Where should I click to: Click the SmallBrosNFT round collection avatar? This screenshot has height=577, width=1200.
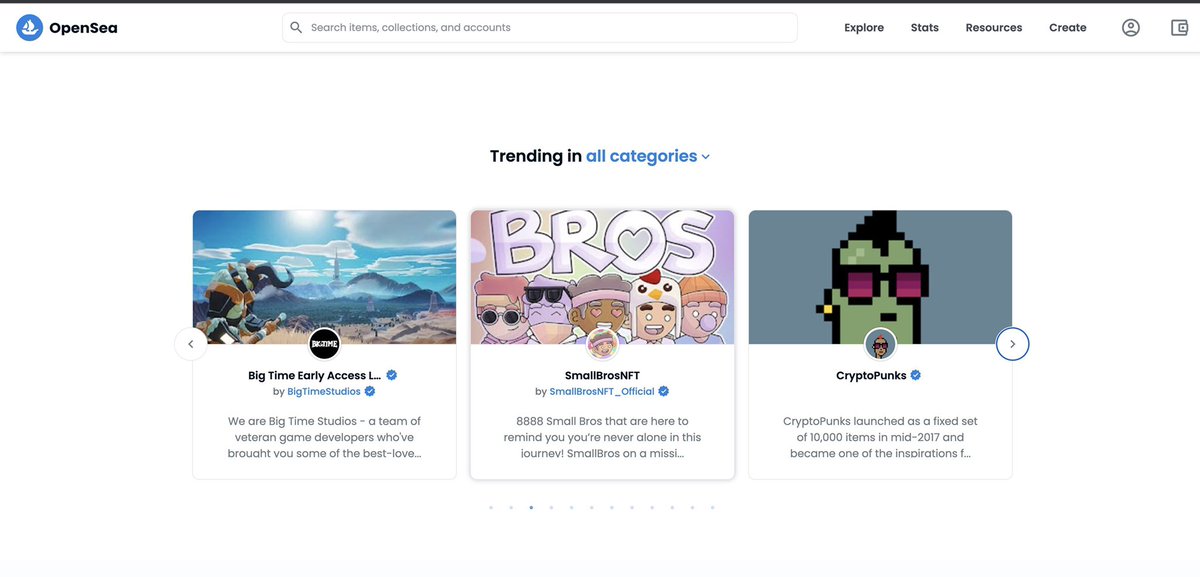click(602, 344)
